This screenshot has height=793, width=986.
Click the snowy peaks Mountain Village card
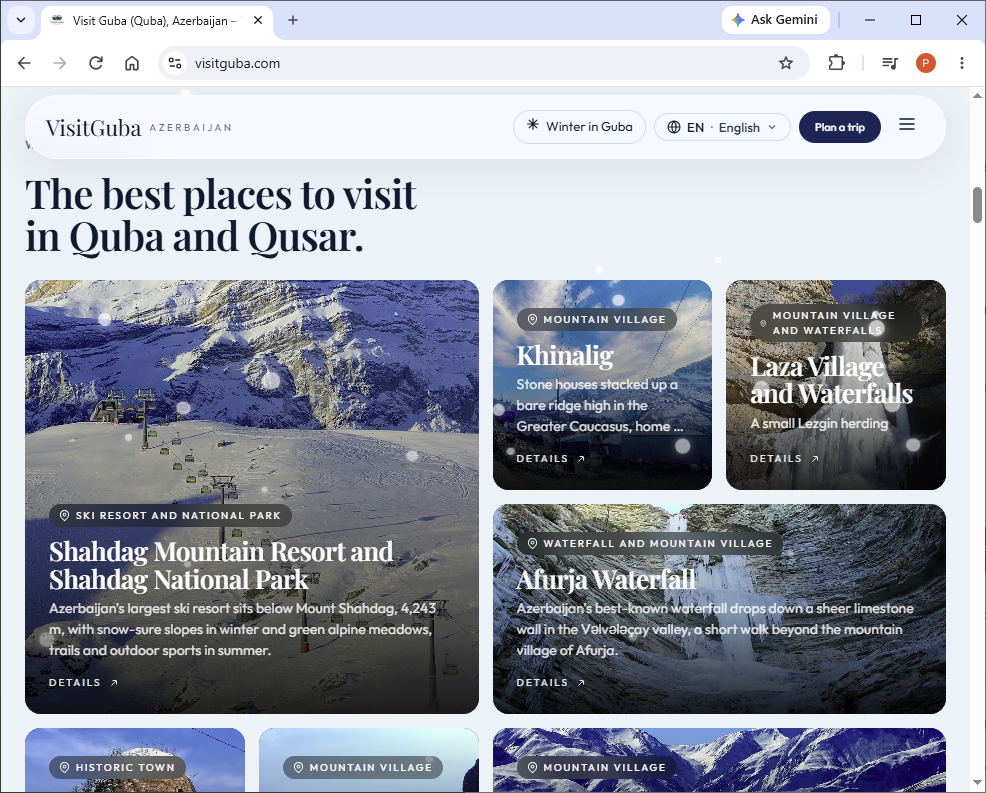click(x=719, y=760)
